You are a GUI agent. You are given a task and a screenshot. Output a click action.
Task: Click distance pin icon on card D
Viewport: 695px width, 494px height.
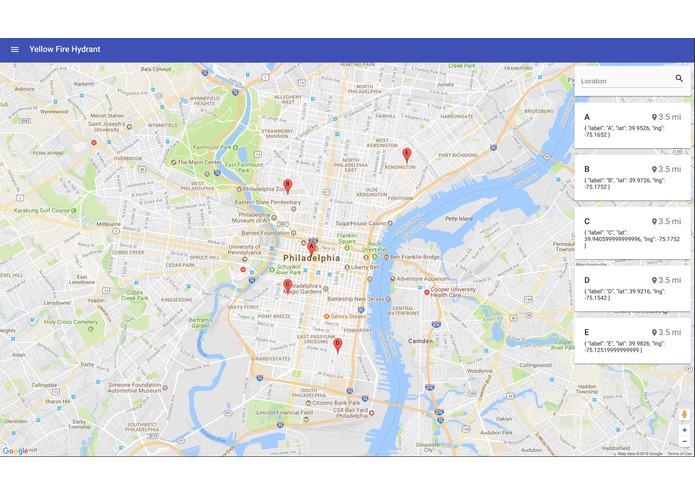click(x=654, y=280)
